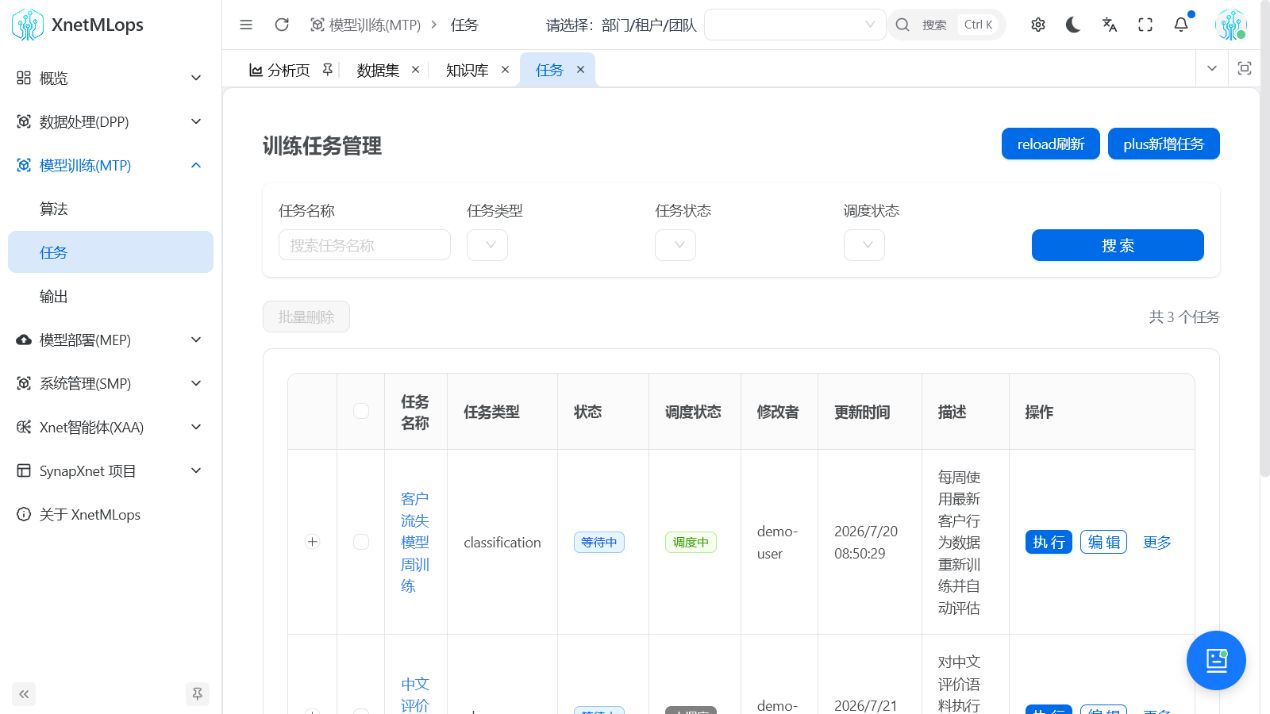The image size is (1270, 714).
Task: Click the header 搜索 Ctrl K box
Action: pos(947,25)
